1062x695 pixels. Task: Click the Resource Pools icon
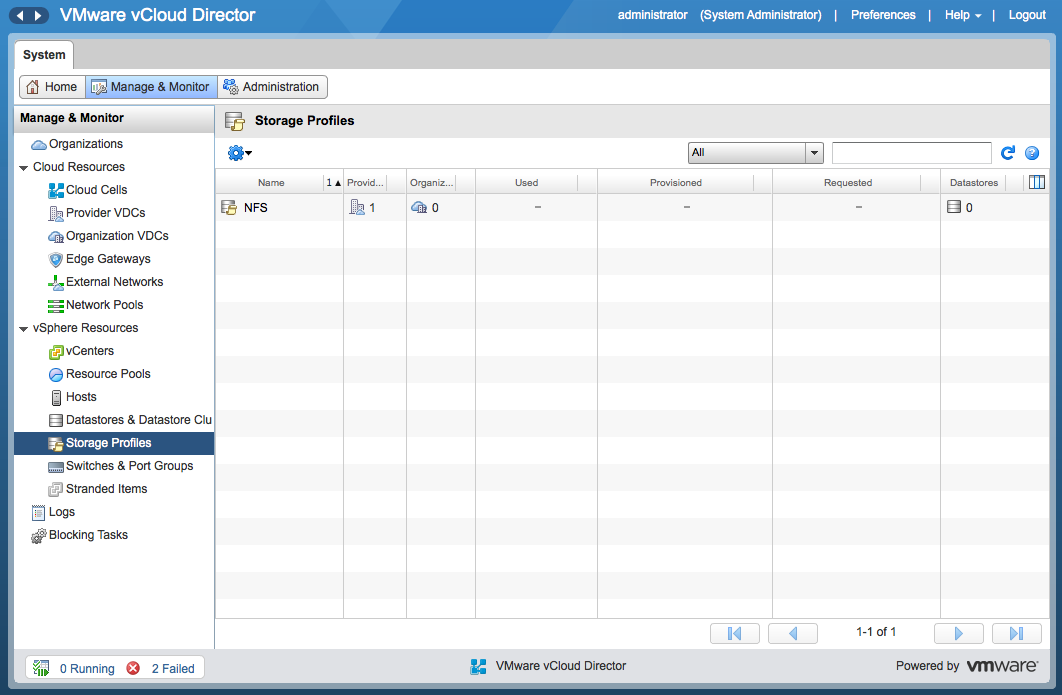click(56, 375)
